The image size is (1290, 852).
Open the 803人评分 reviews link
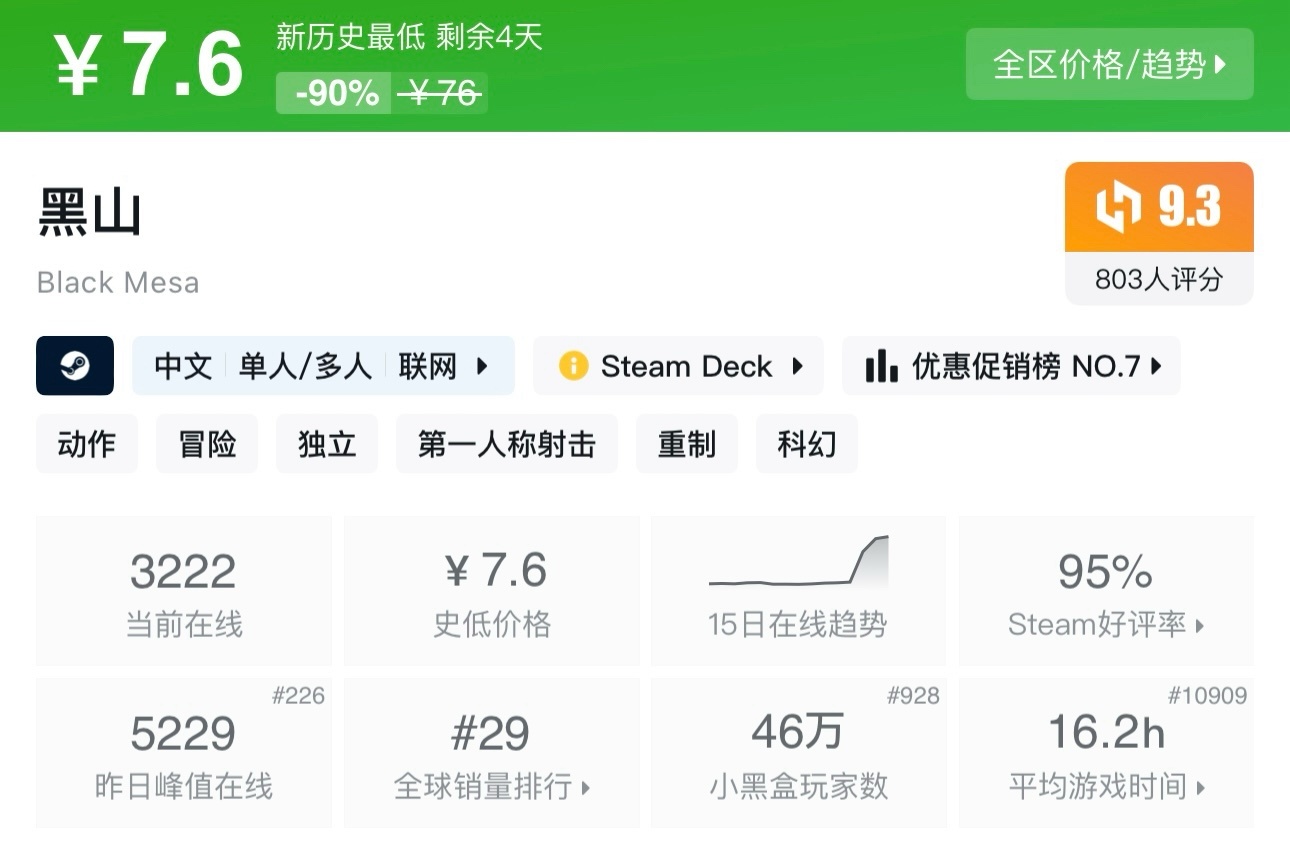point(1158,281)
